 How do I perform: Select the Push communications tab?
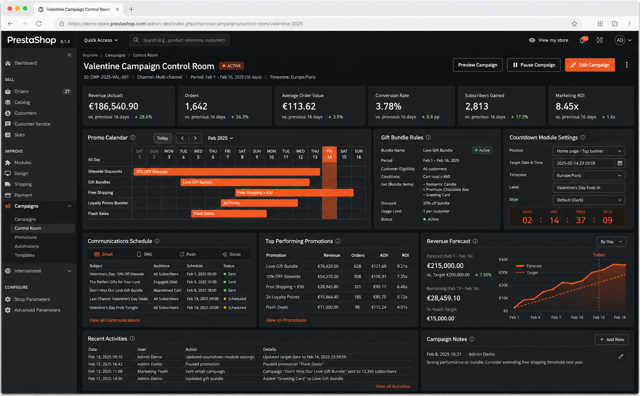187,254
